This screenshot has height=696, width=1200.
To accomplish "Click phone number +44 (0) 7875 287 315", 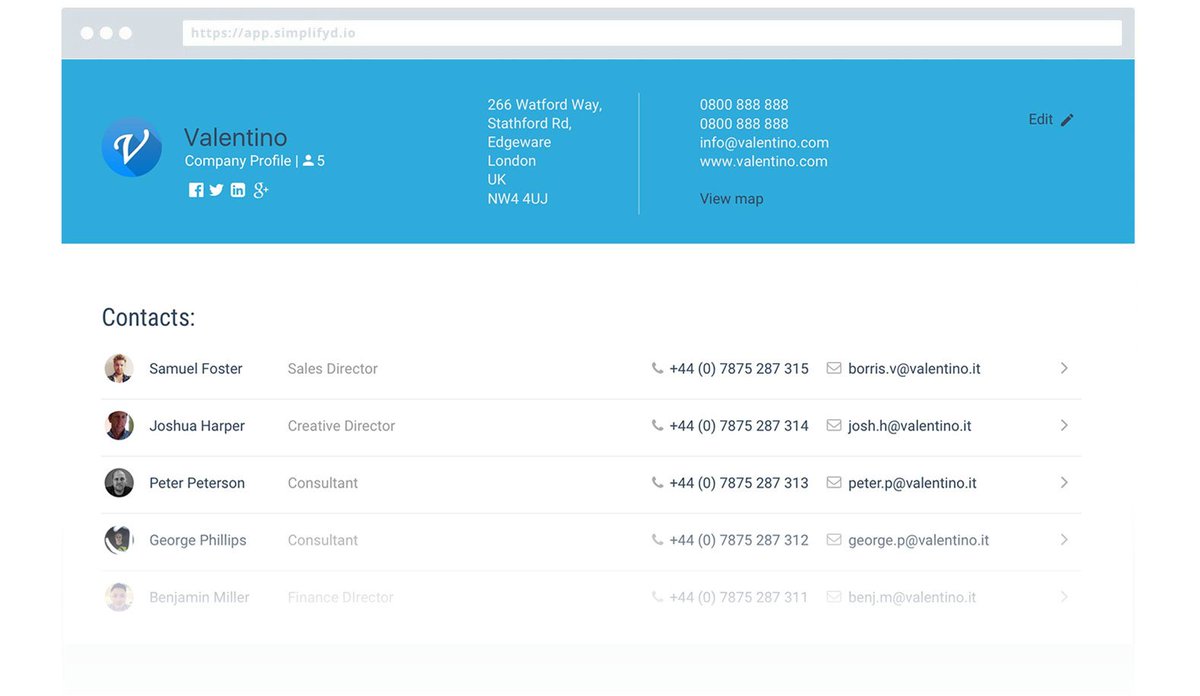I will pyautogui.click(x=739, y=369).
